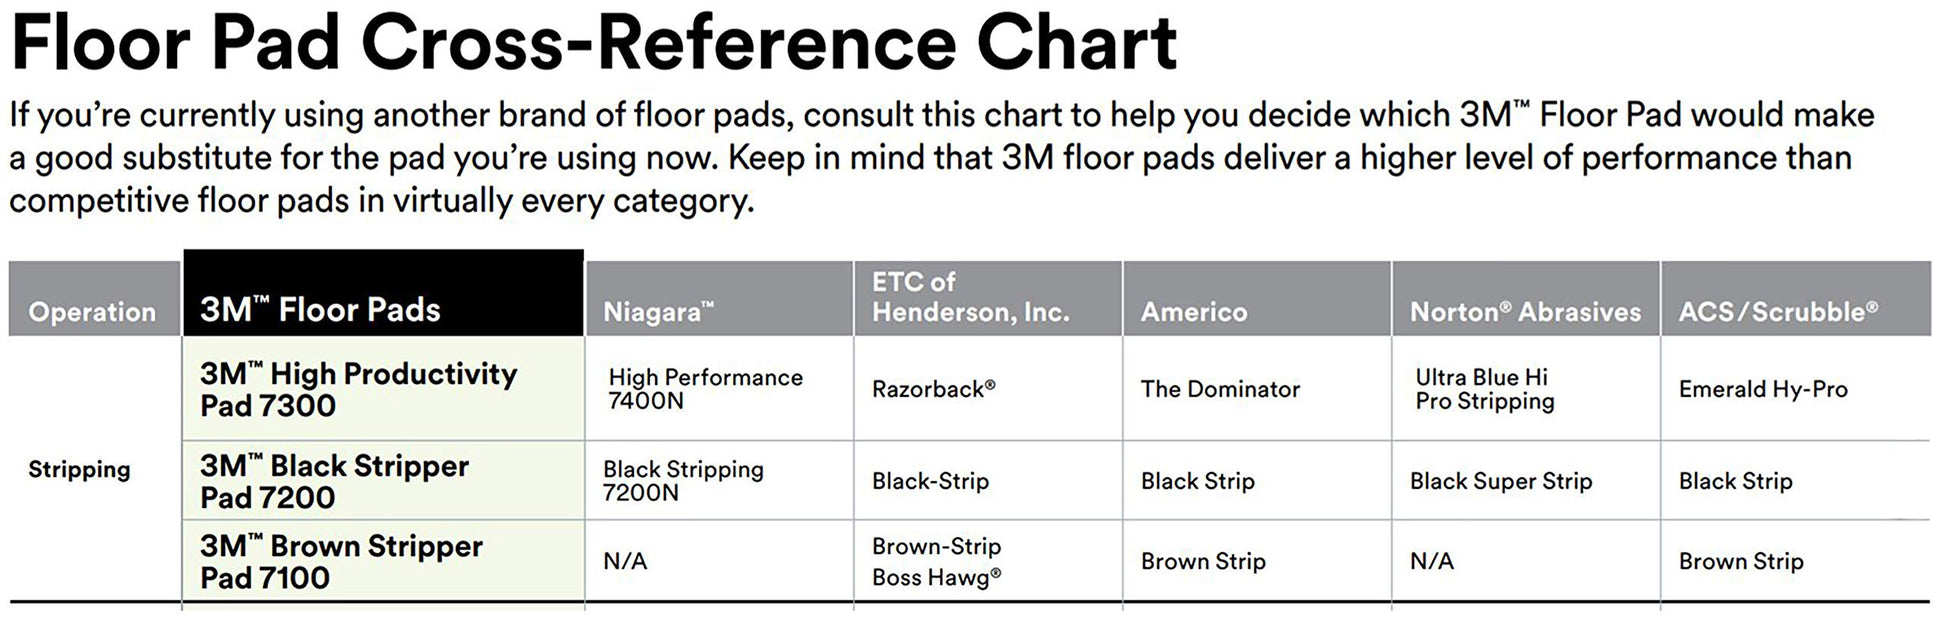Select the 3M Black Stripper Pad 7200 cell
This screenshot has height=618, width=1946.
334,481
